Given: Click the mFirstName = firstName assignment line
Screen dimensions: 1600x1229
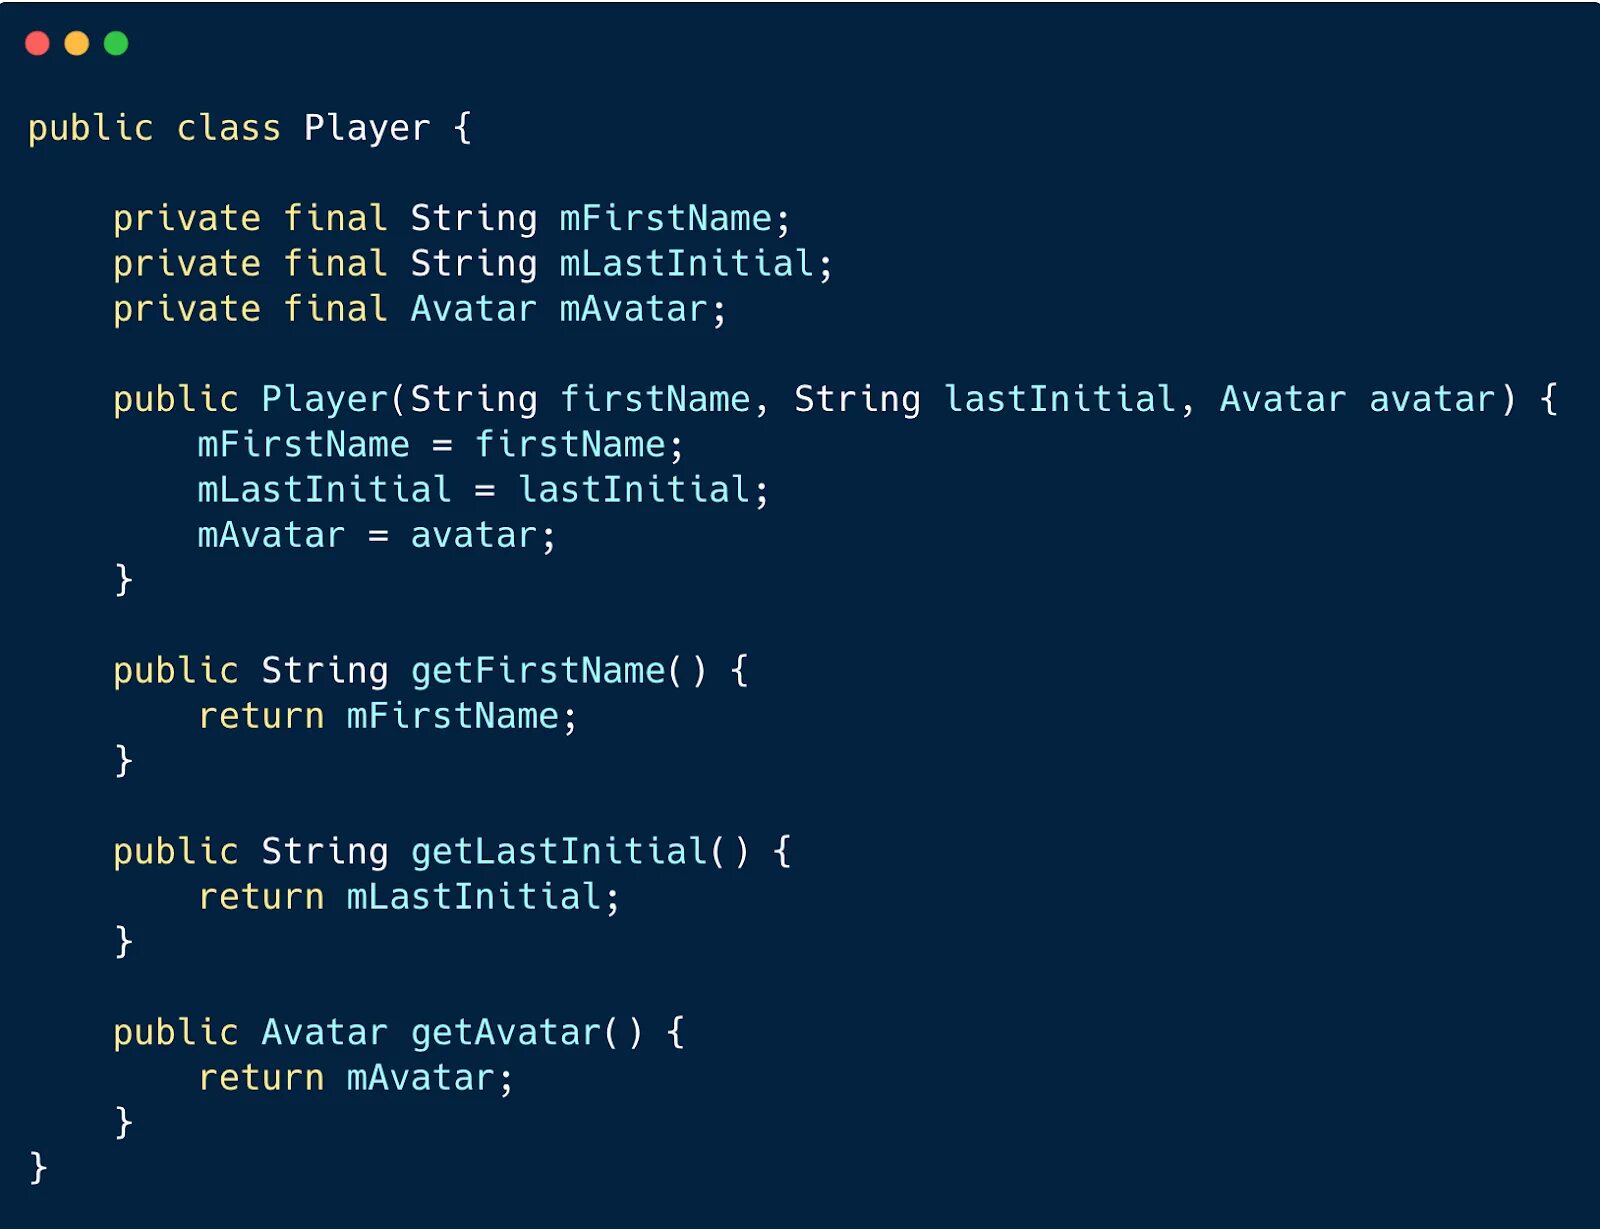Looking at the screenshot, I should click(440, 445).
